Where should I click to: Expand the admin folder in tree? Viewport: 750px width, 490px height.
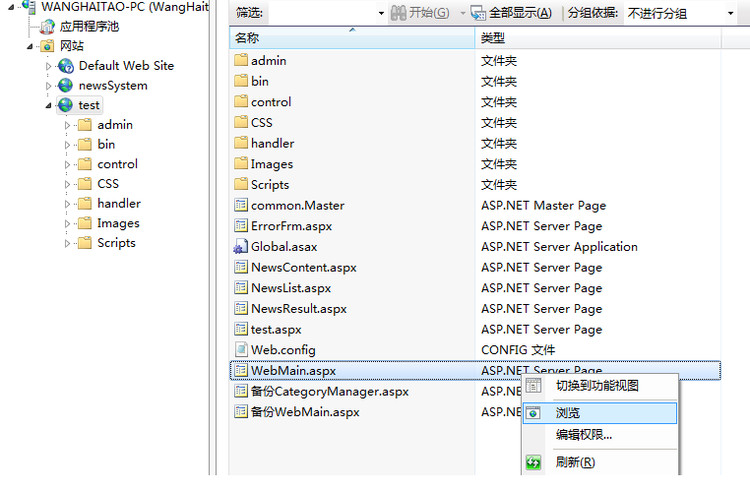pyautogui.click(x=67, y=125)
